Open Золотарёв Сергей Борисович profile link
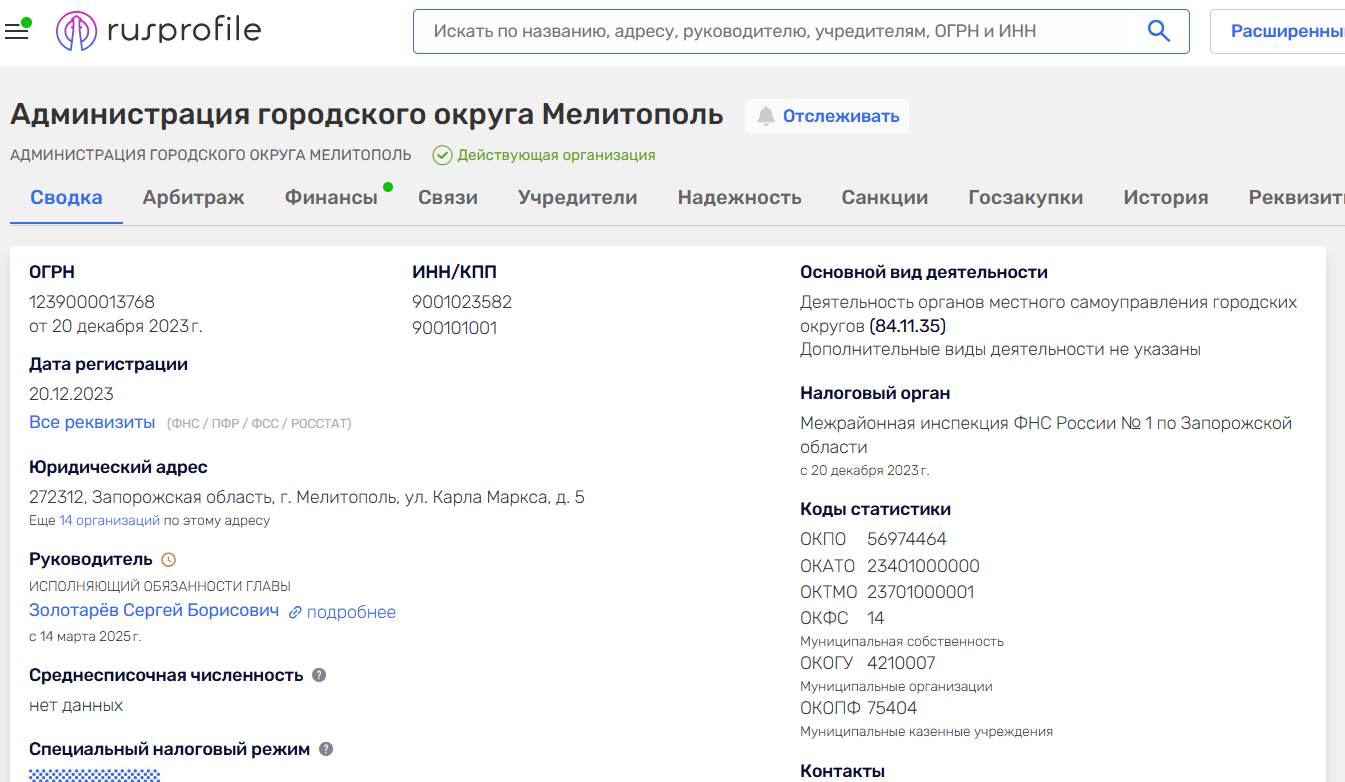 (x=154, y=610)
